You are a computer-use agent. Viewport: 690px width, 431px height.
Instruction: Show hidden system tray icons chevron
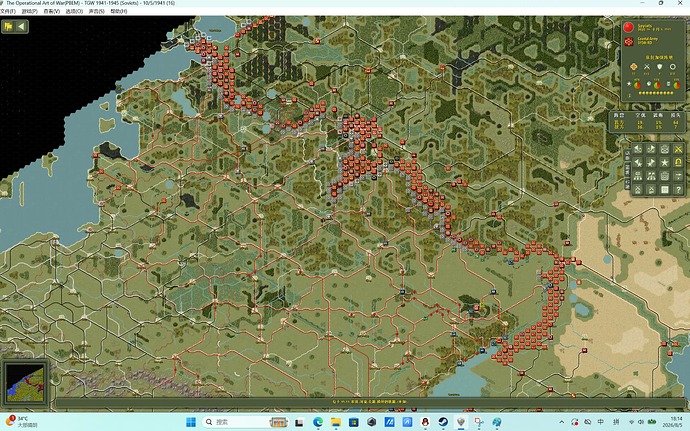(x=562, y=422)
